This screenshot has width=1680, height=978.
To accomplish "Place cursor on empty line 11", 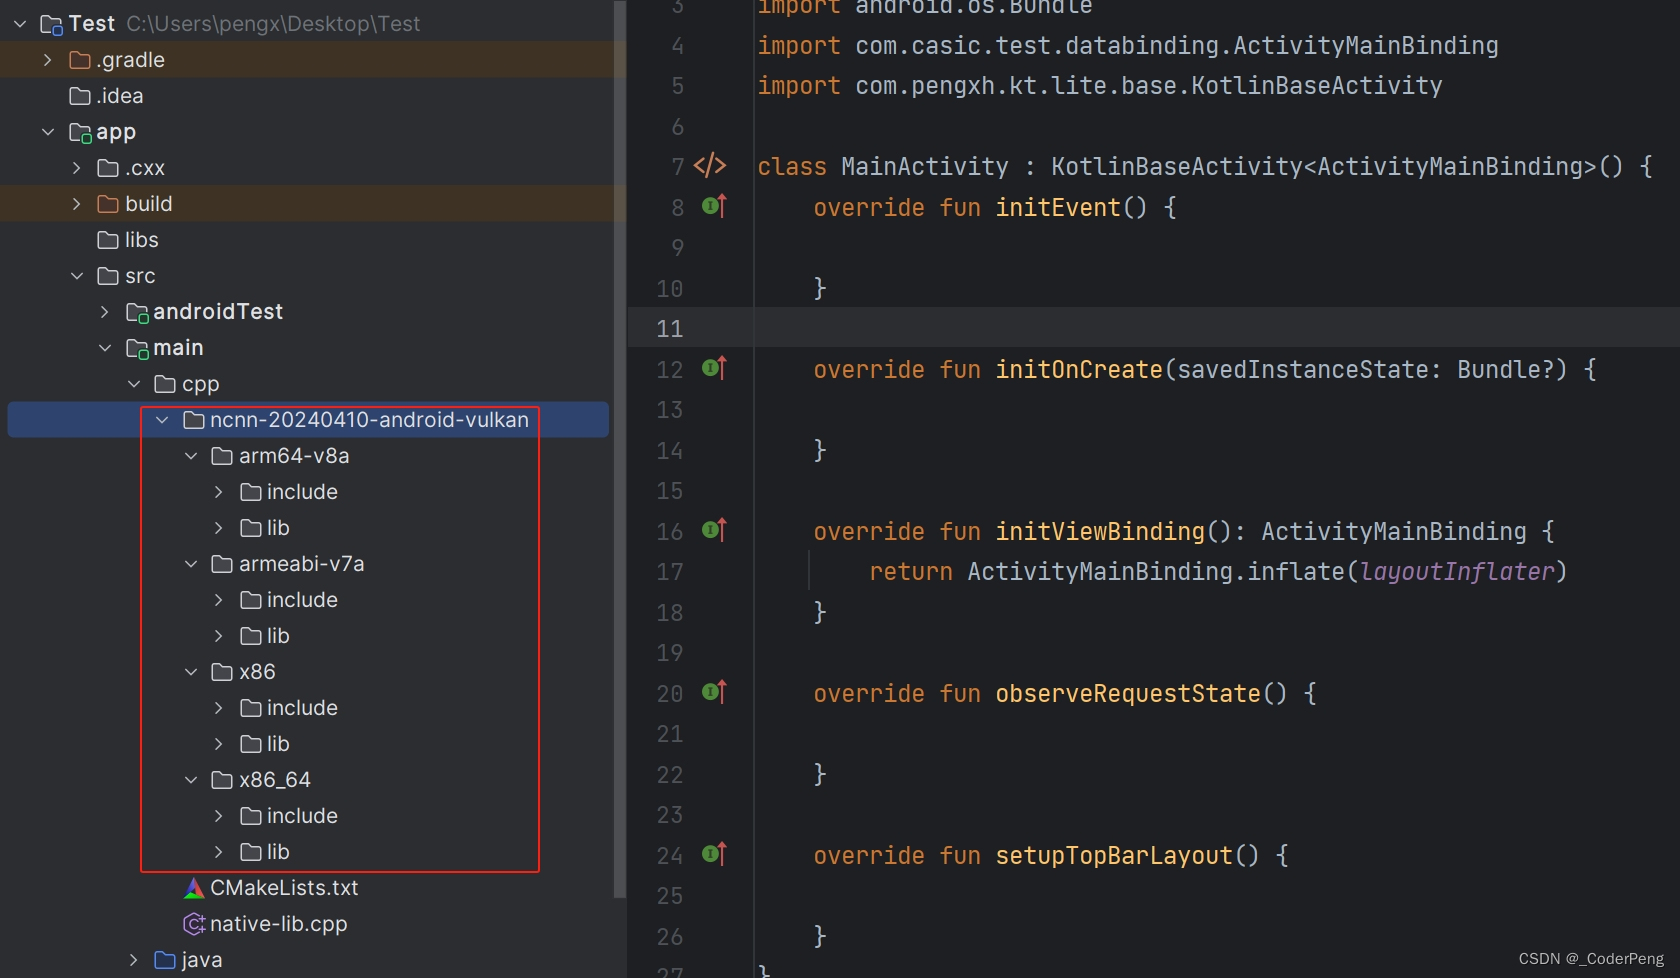I will (x=1216, y=328).
